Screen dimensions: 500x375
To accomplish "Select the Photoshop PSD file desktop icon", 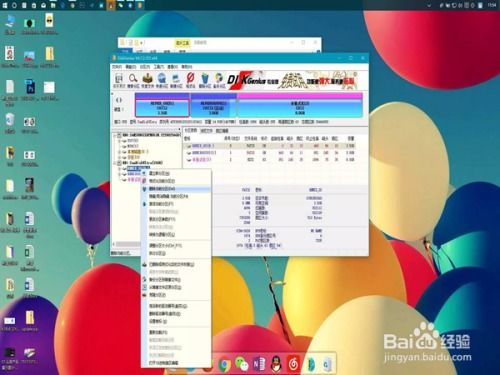I will coord(30,87).
